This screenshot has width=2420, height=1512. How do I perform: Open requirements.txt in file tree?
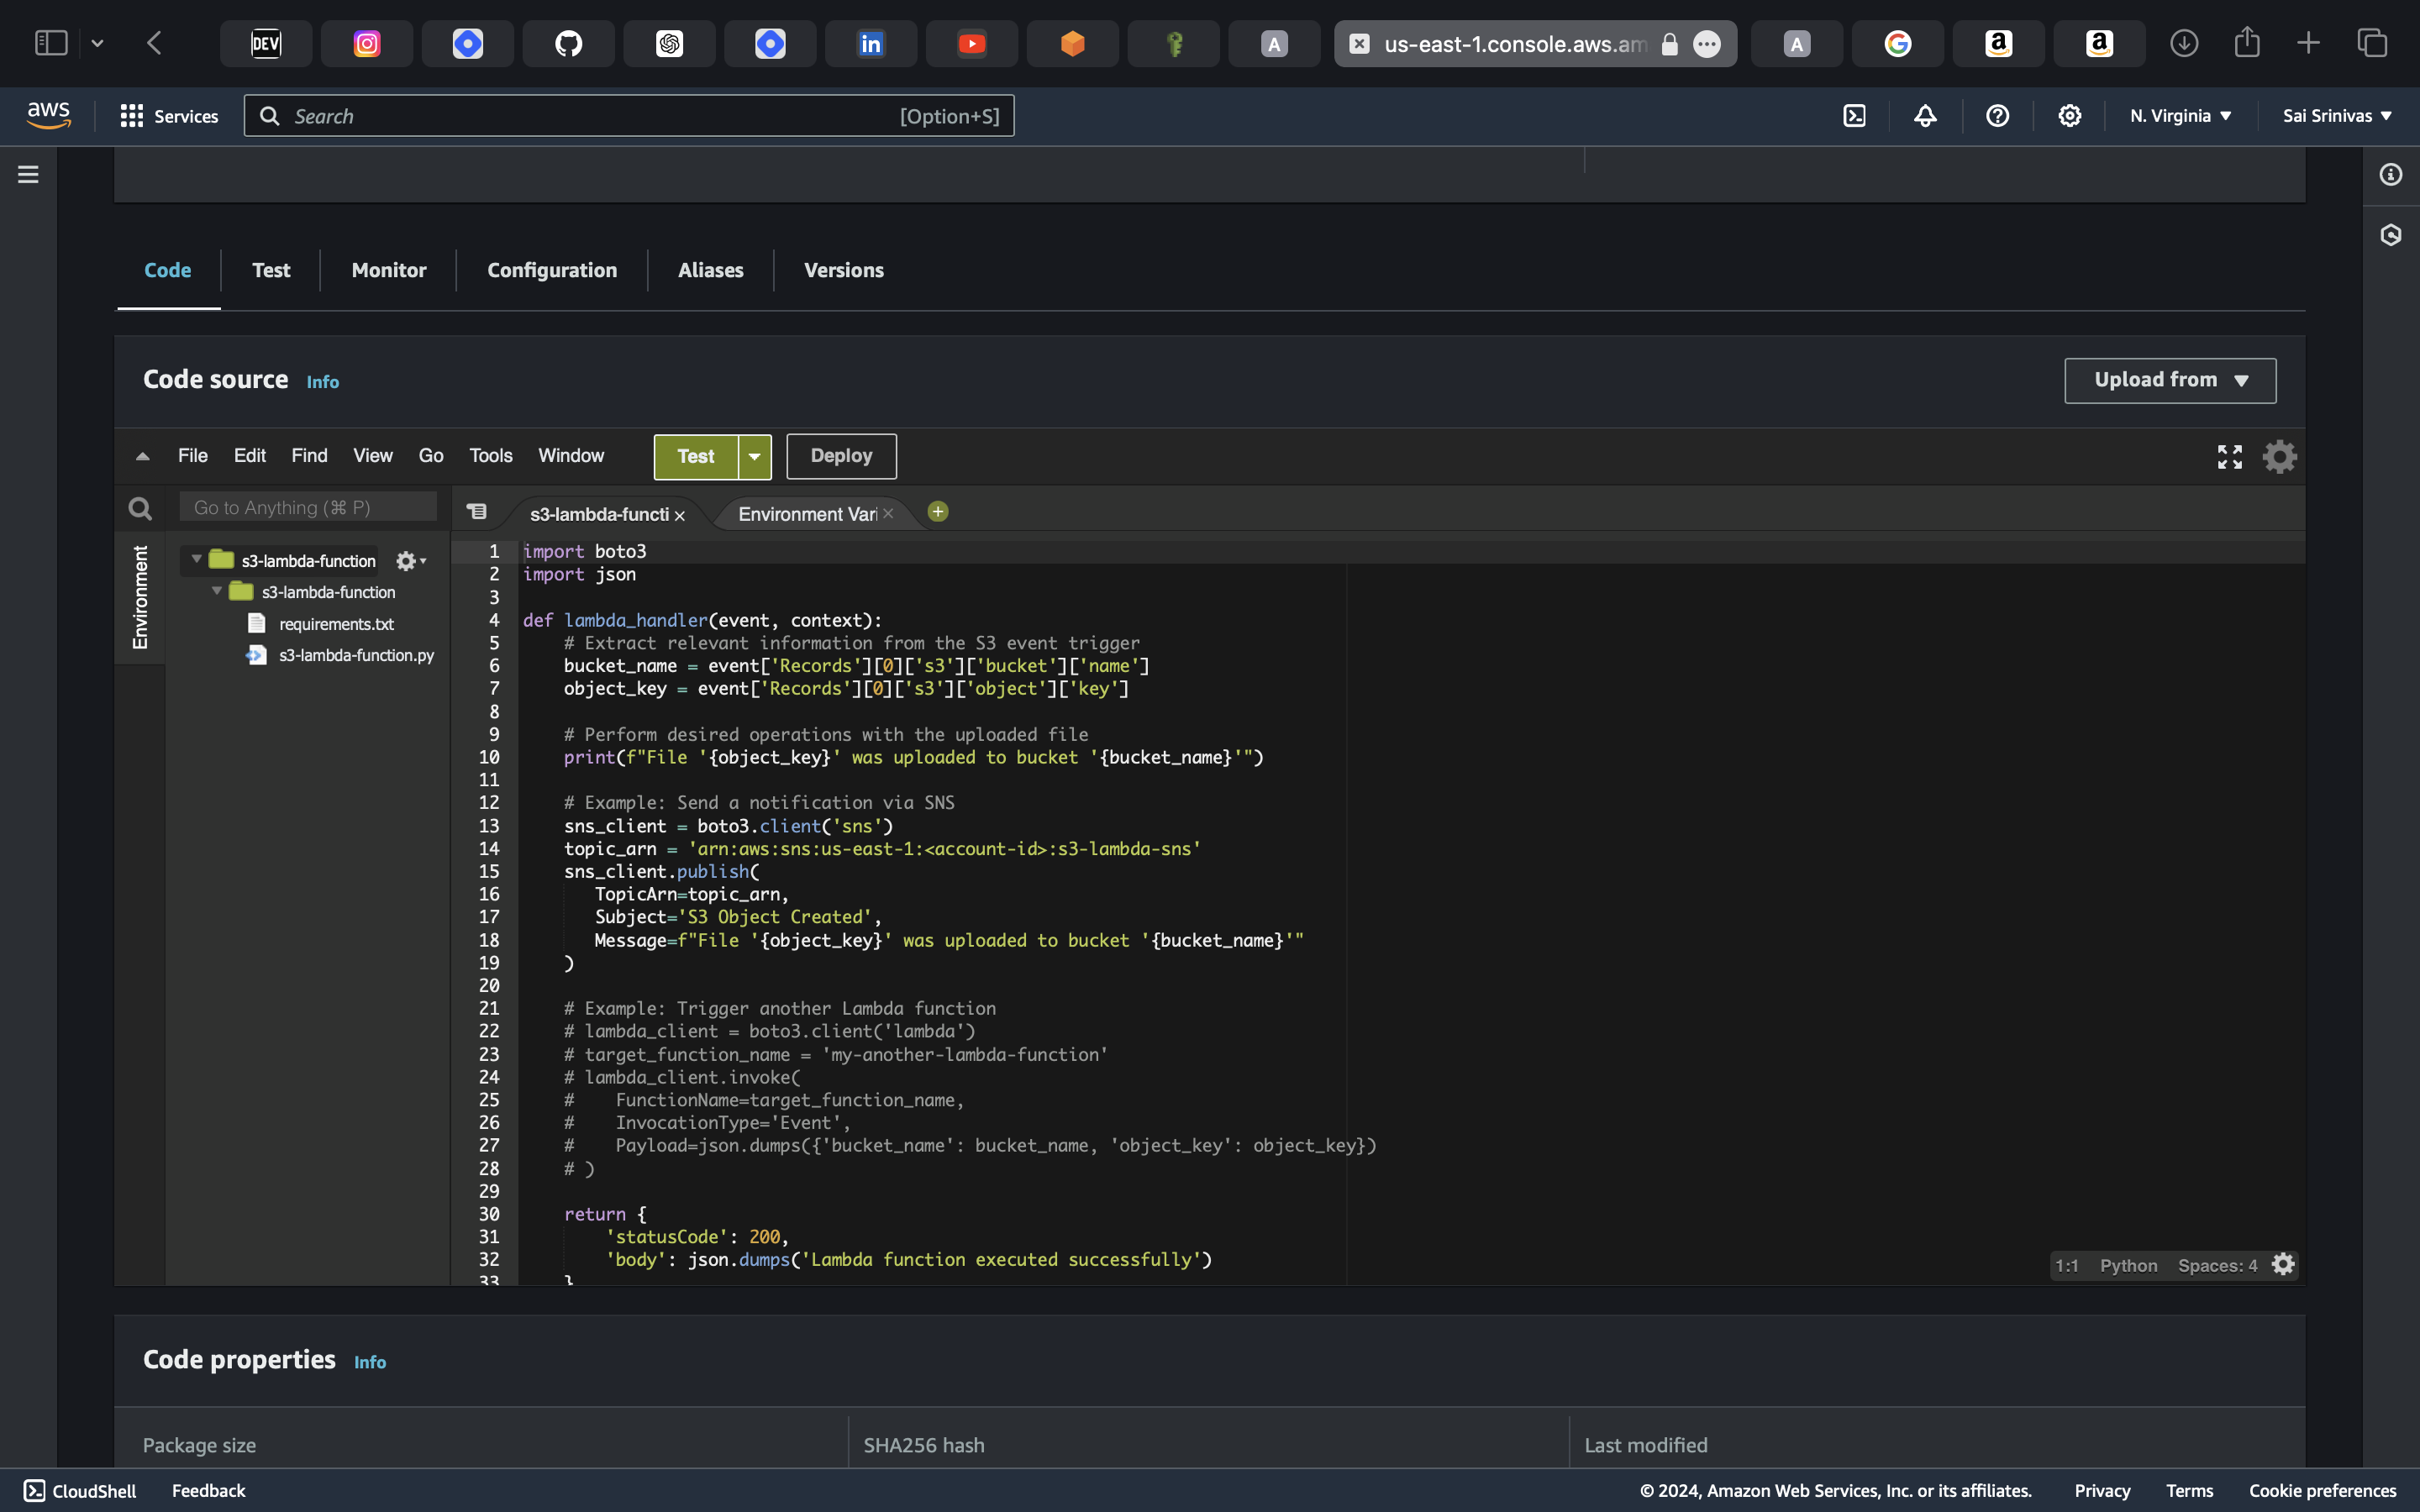pos(336,624)
